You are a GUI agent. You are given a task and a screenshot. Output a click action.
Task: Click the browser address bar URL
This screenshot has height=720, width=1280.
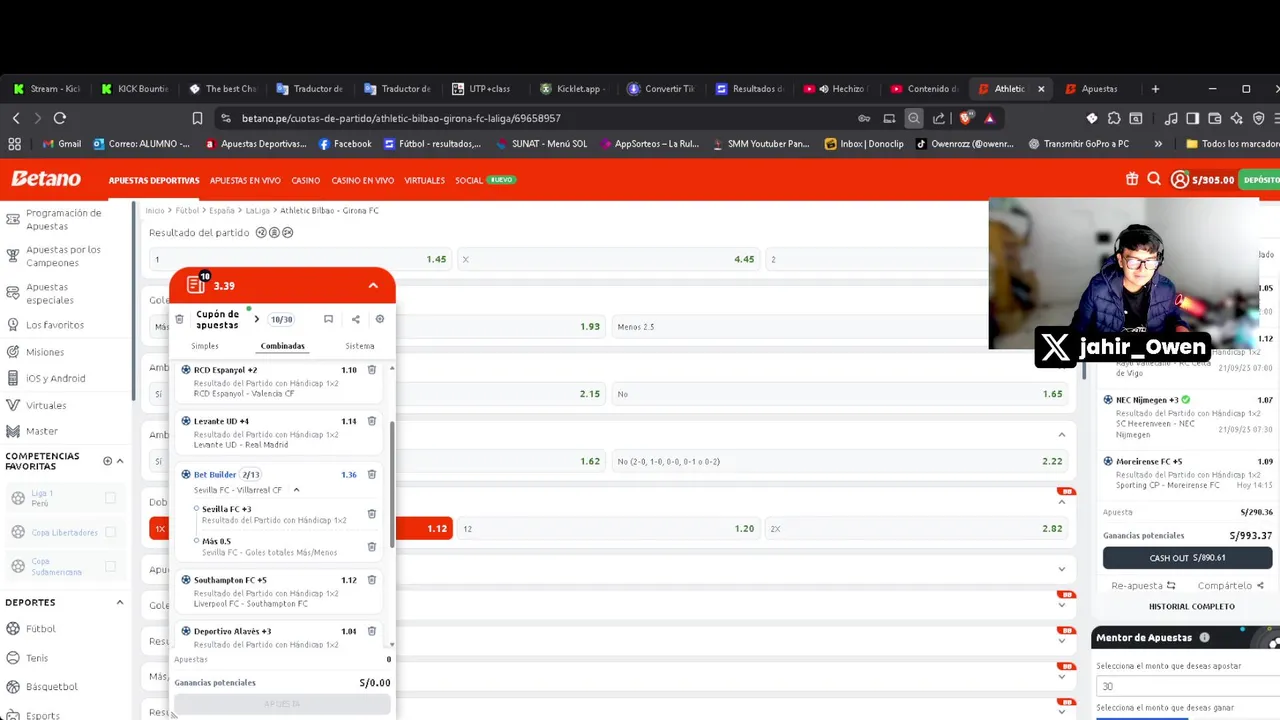(x=401, y=118)
